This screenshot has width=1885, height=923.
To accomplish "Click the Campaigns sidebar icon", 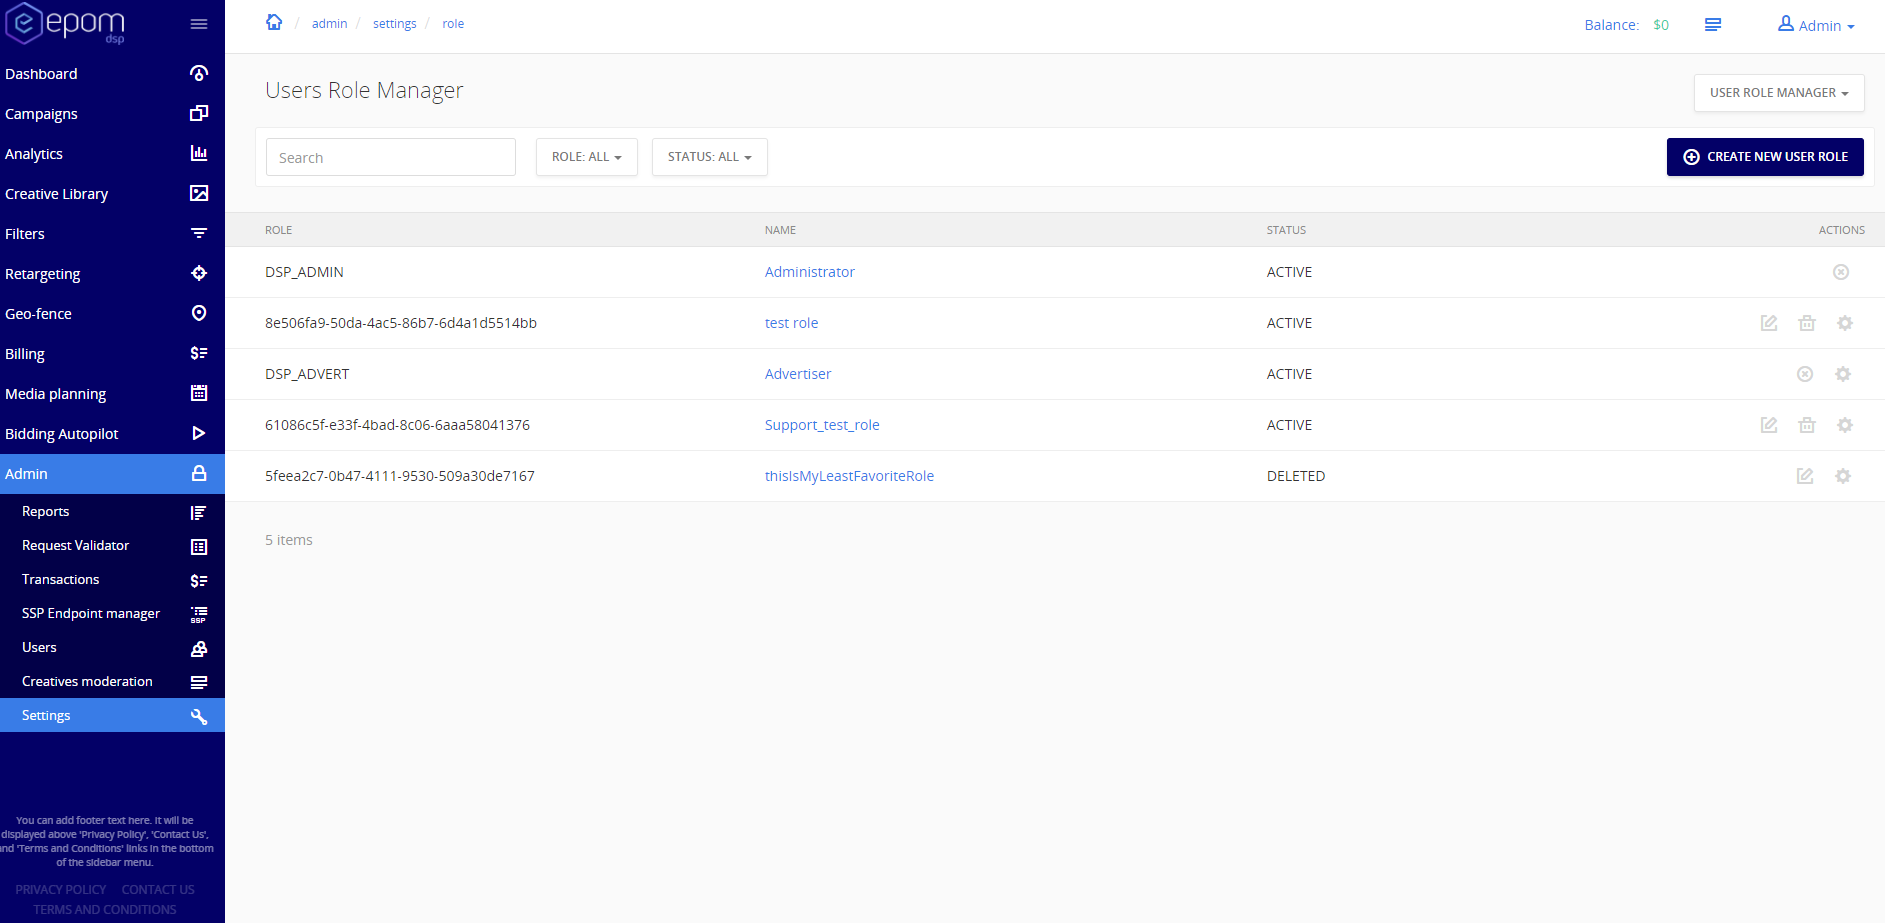I will [199, 113].
